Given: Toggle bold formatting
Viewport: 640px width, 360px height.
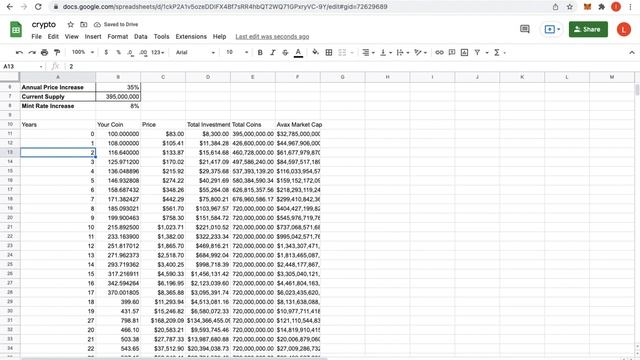Looking at the screenshot, I should coord(260,52).
